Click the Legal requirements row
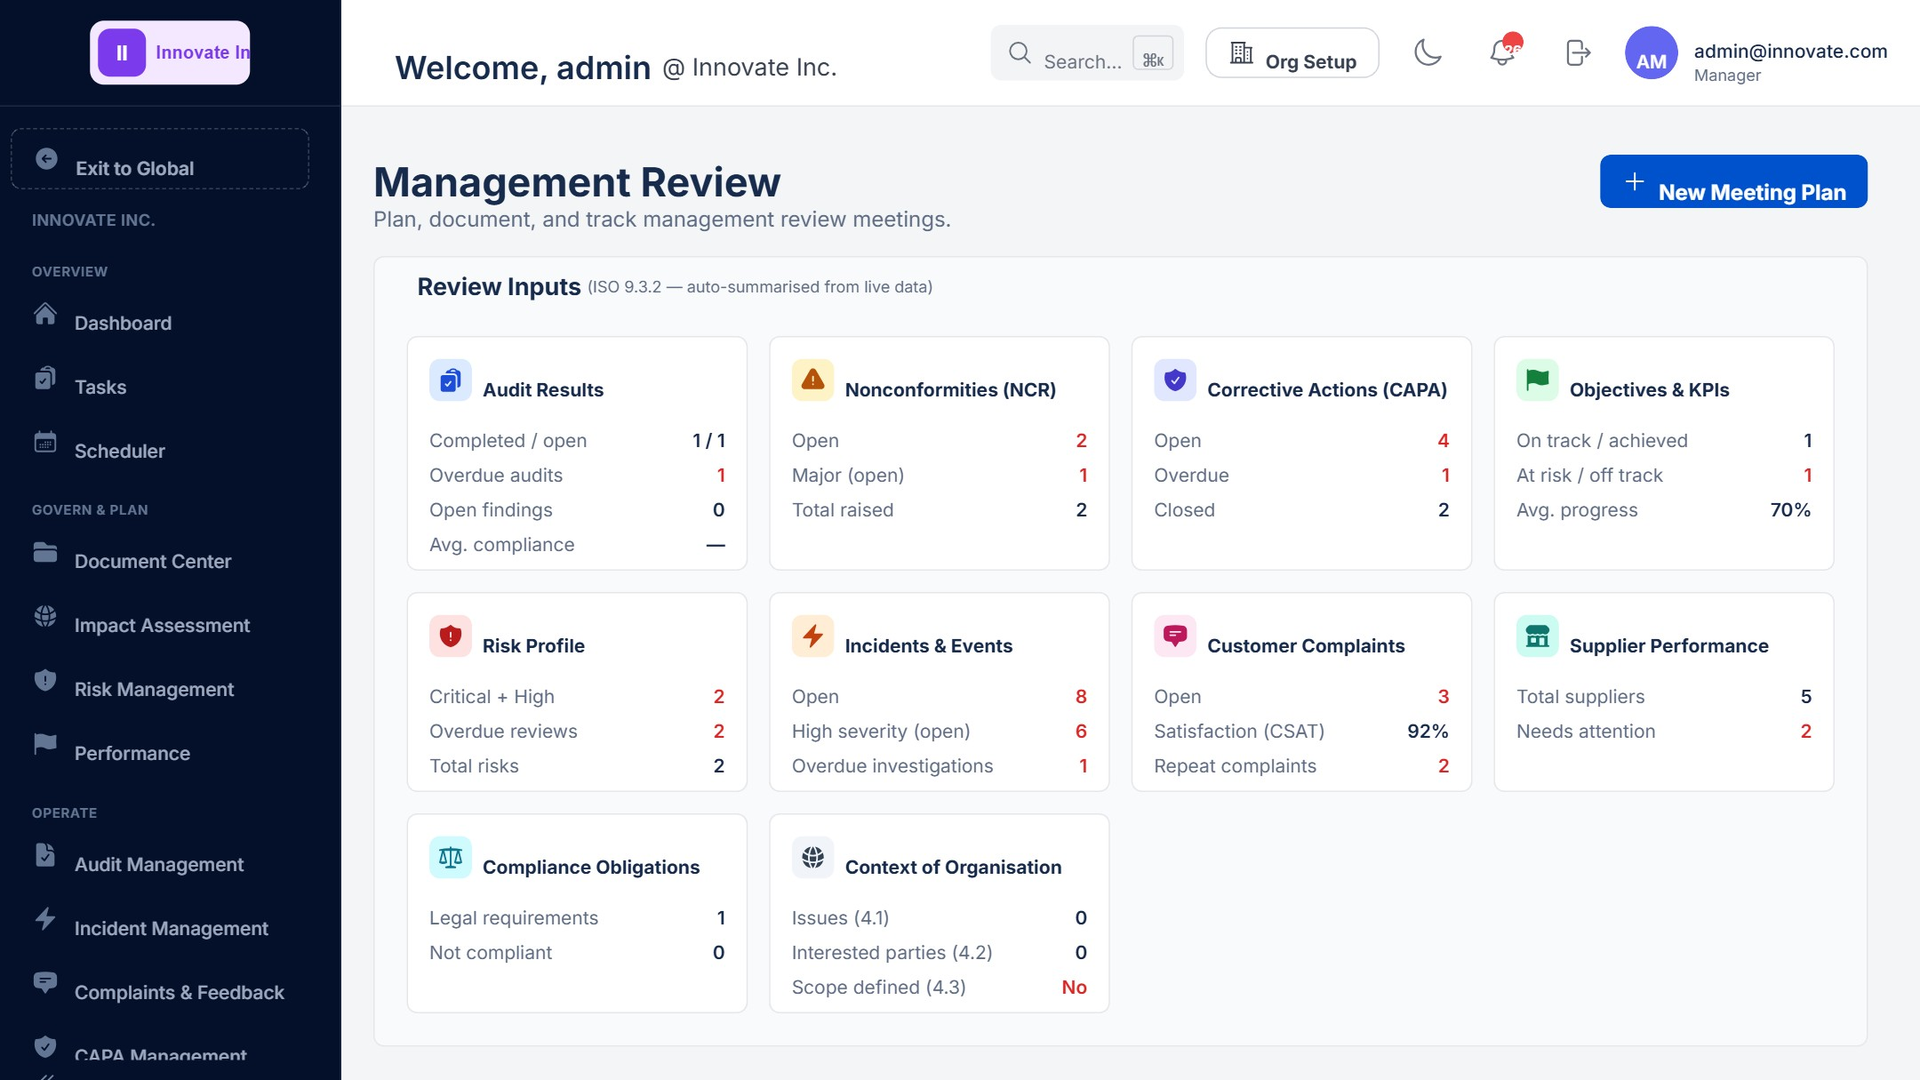The height and width of the screenshot is (1080, 1920). pyautogui.click(x=577, y=918)
